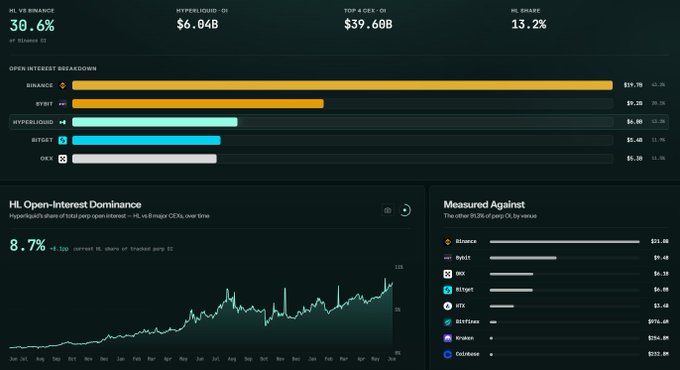
Task: Click the Bitfinex logo in Measured Against
Action: point(448,322)
